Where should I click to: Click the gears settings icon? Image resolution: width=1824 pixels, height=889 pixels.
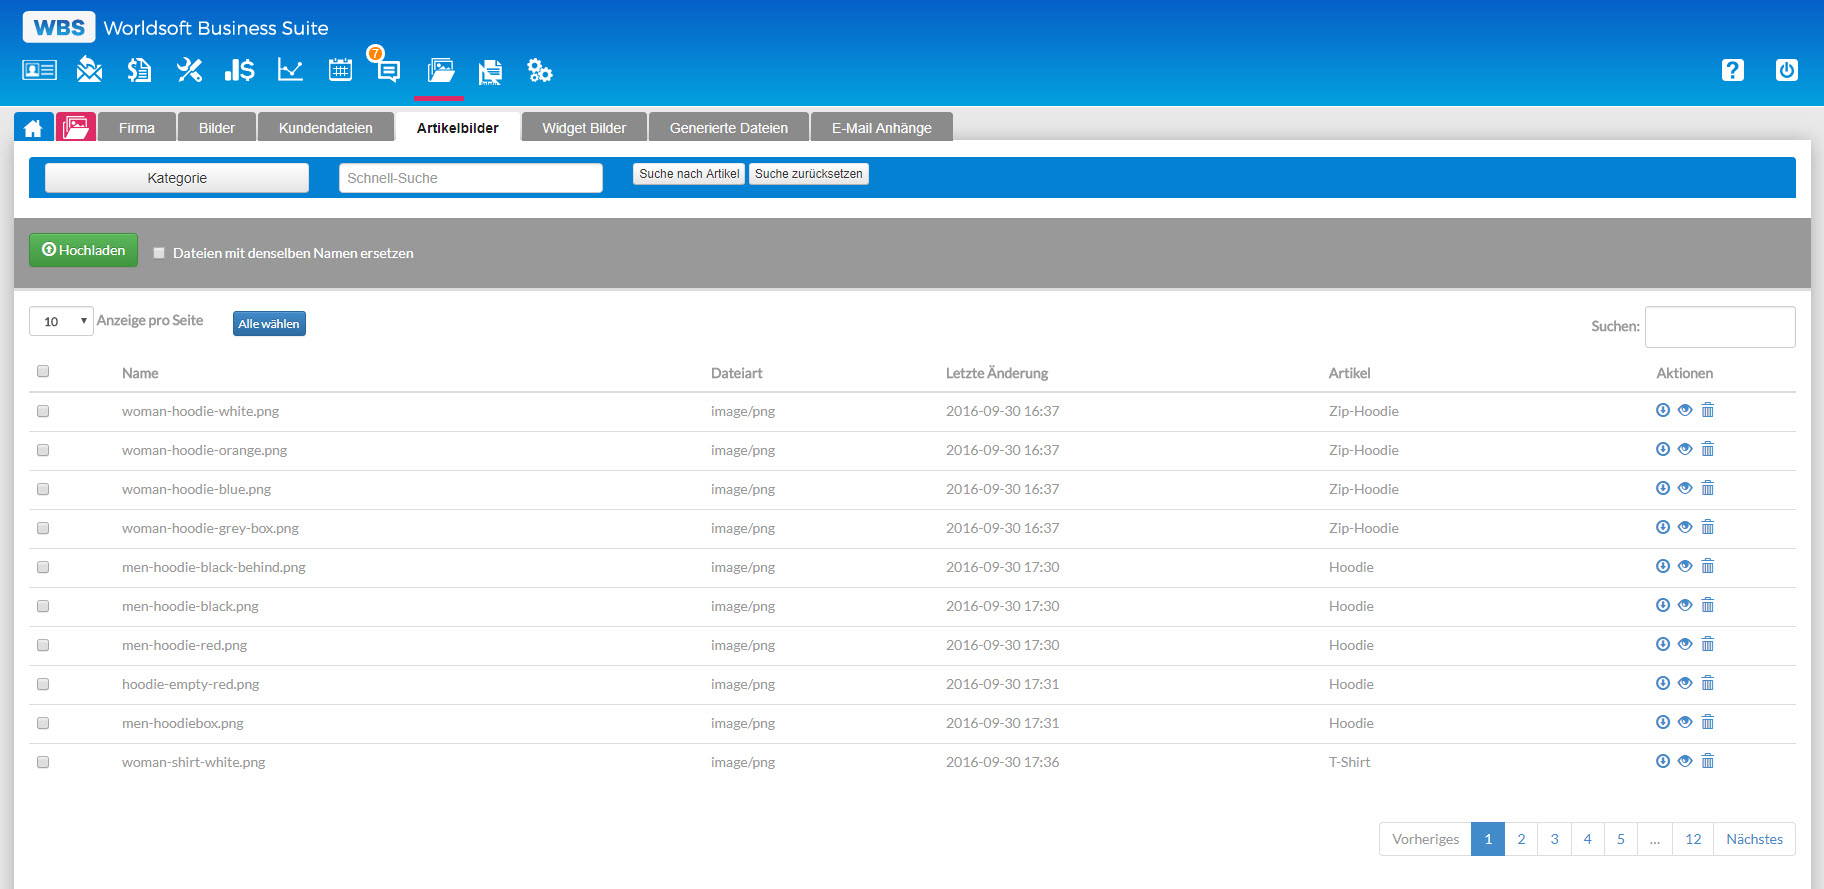pos(540,70)
